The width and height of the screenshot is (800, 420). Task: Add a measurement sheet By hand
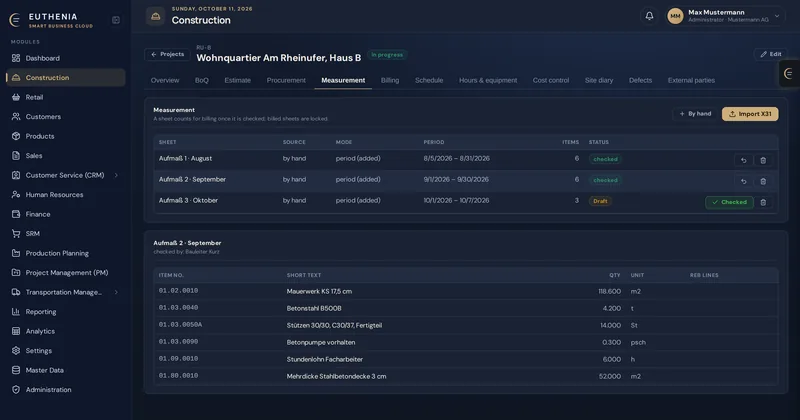tap(695, 114)
